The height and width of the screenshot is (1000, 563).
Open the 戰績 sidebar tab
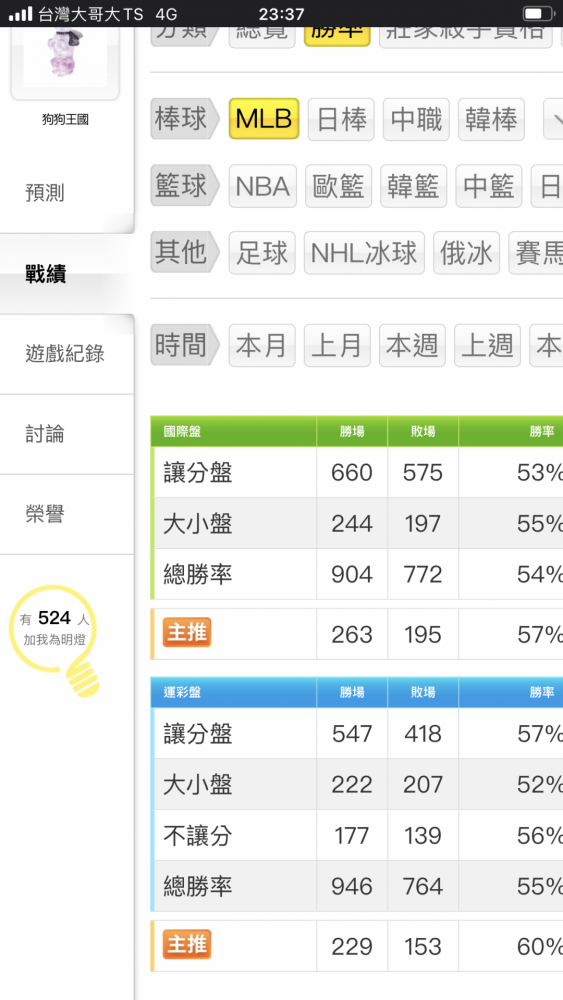click(x=66, y=274)
